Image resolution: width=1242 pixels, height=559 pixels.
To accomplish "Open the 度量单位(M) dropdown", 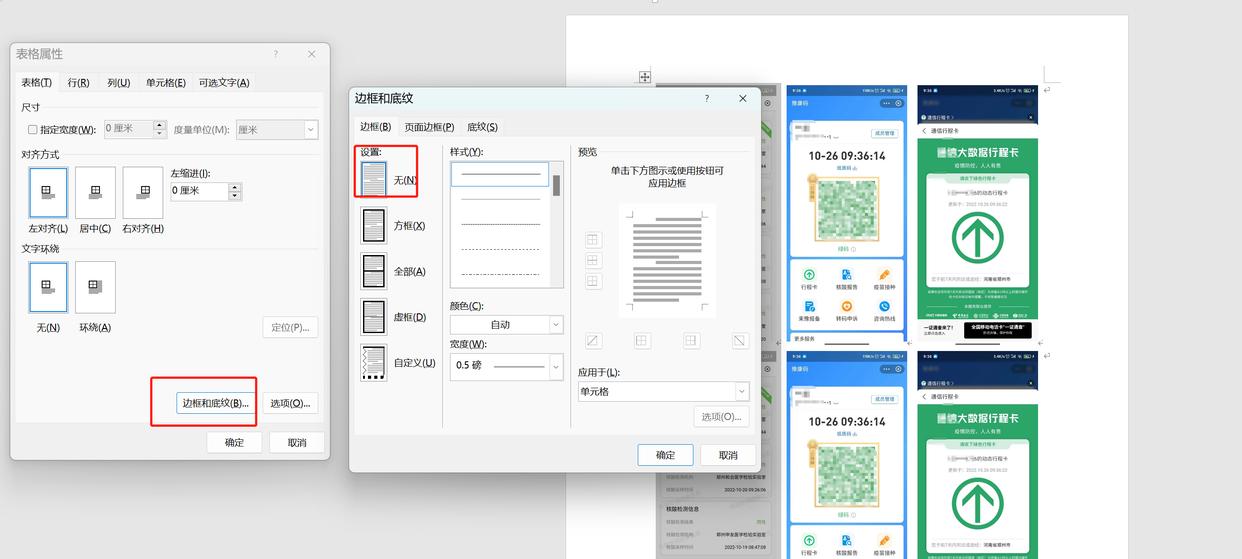I will [x=310, y=130].
